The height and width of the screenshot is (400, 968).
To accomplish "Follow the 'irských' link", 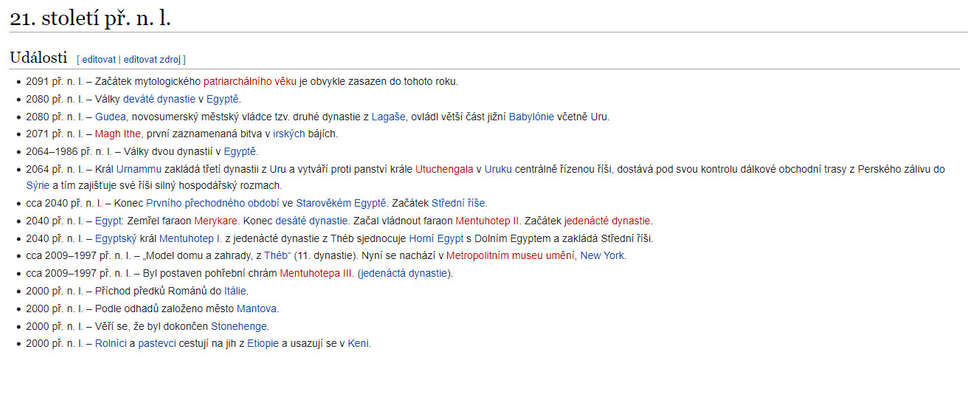I will tap(289, 134).
